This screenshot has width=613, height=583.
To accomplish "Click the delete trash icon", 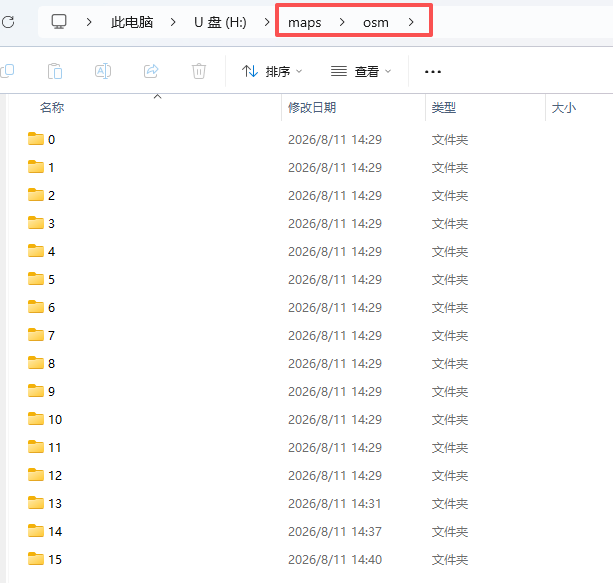I will pos(199,71).
